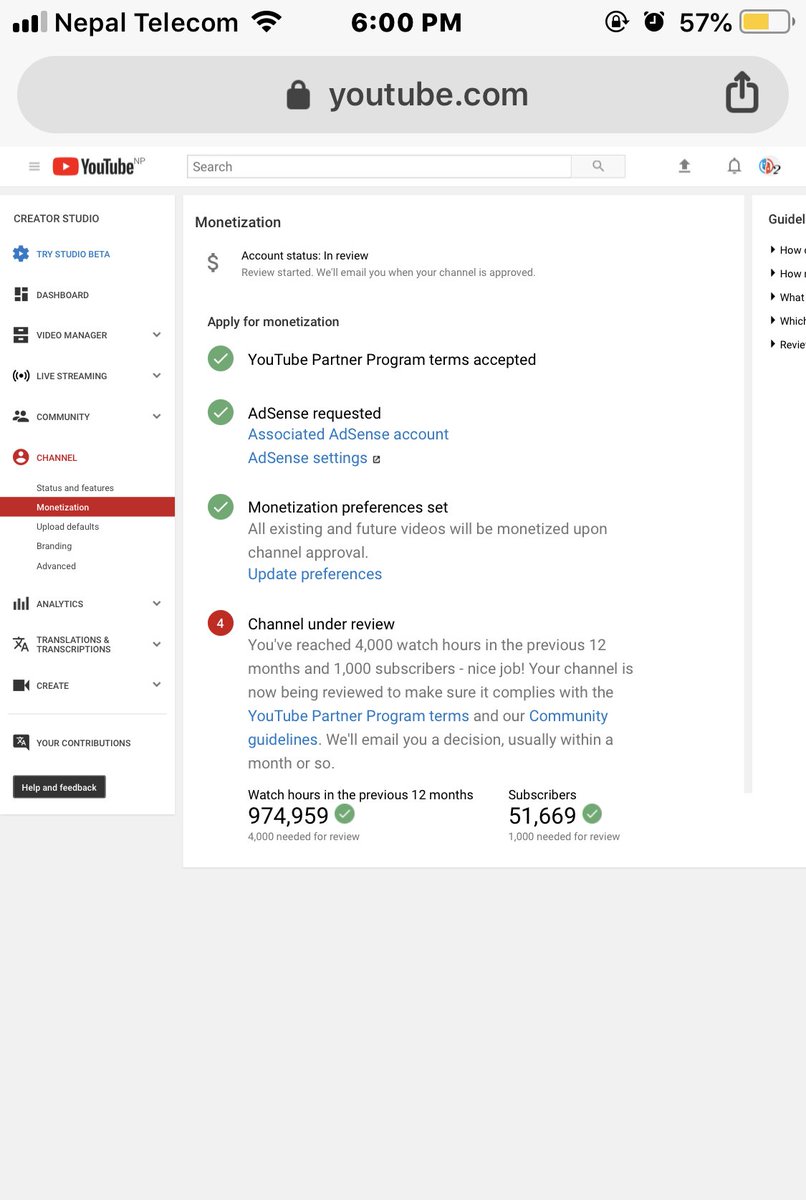
Task: Expand the Community section chevron
Action: [x=157, y=416]
